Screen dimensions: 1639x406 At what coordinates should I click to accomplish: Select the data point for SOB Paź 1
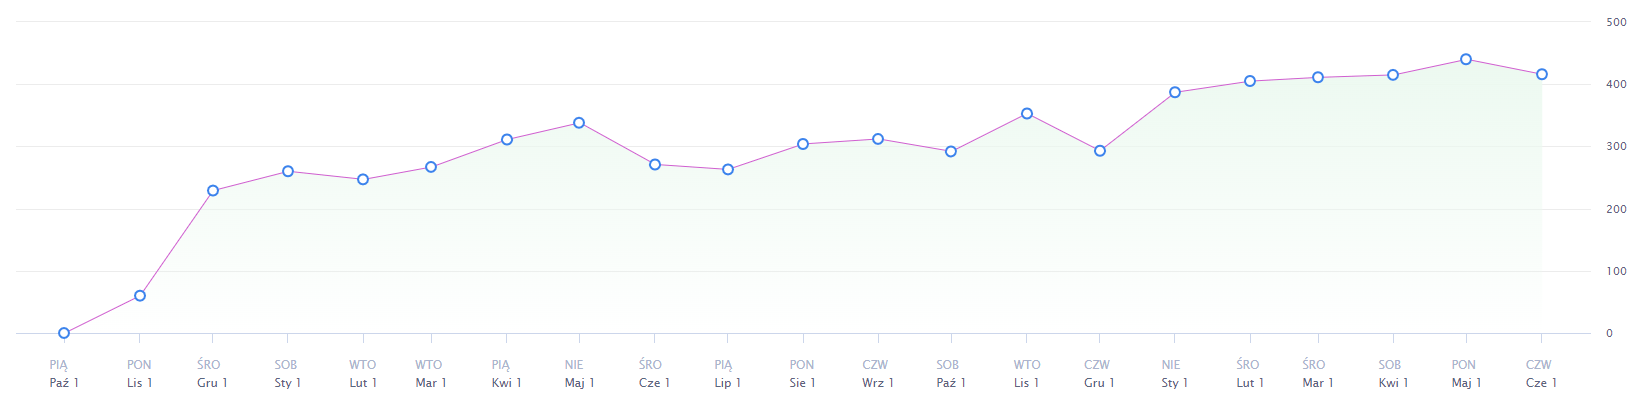point(951,152)
